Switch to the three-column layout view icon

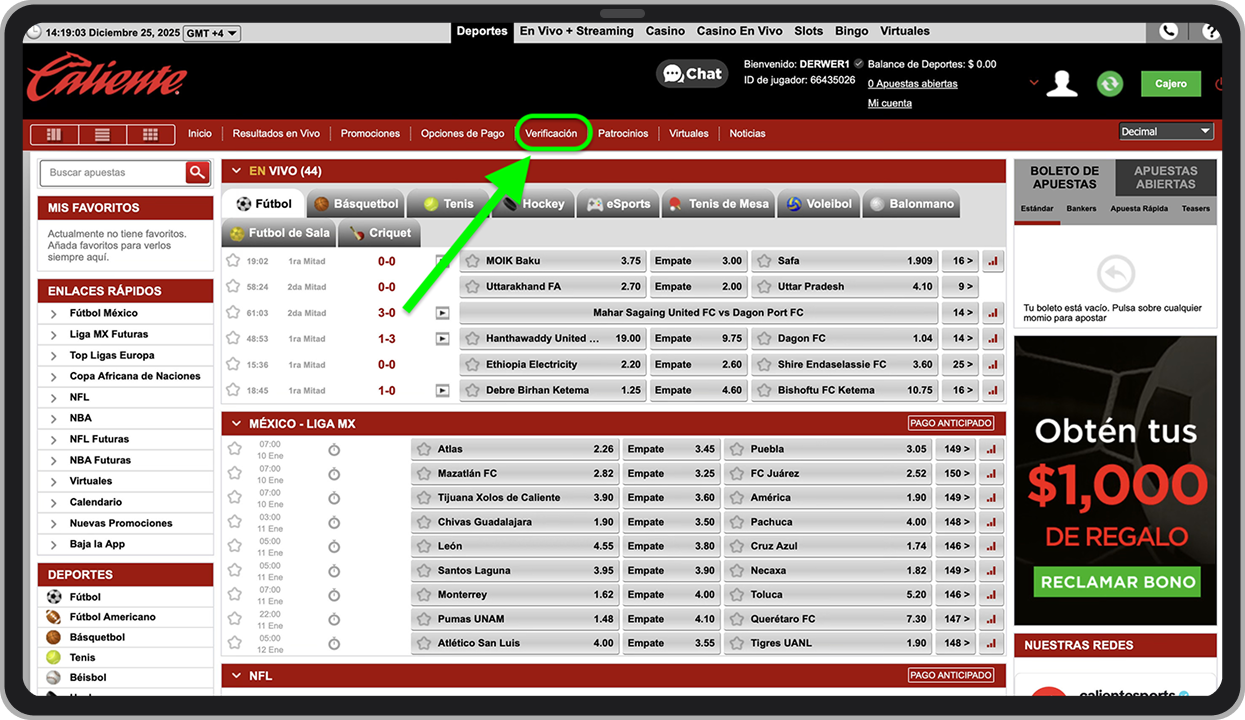click(x=54, y=134)
